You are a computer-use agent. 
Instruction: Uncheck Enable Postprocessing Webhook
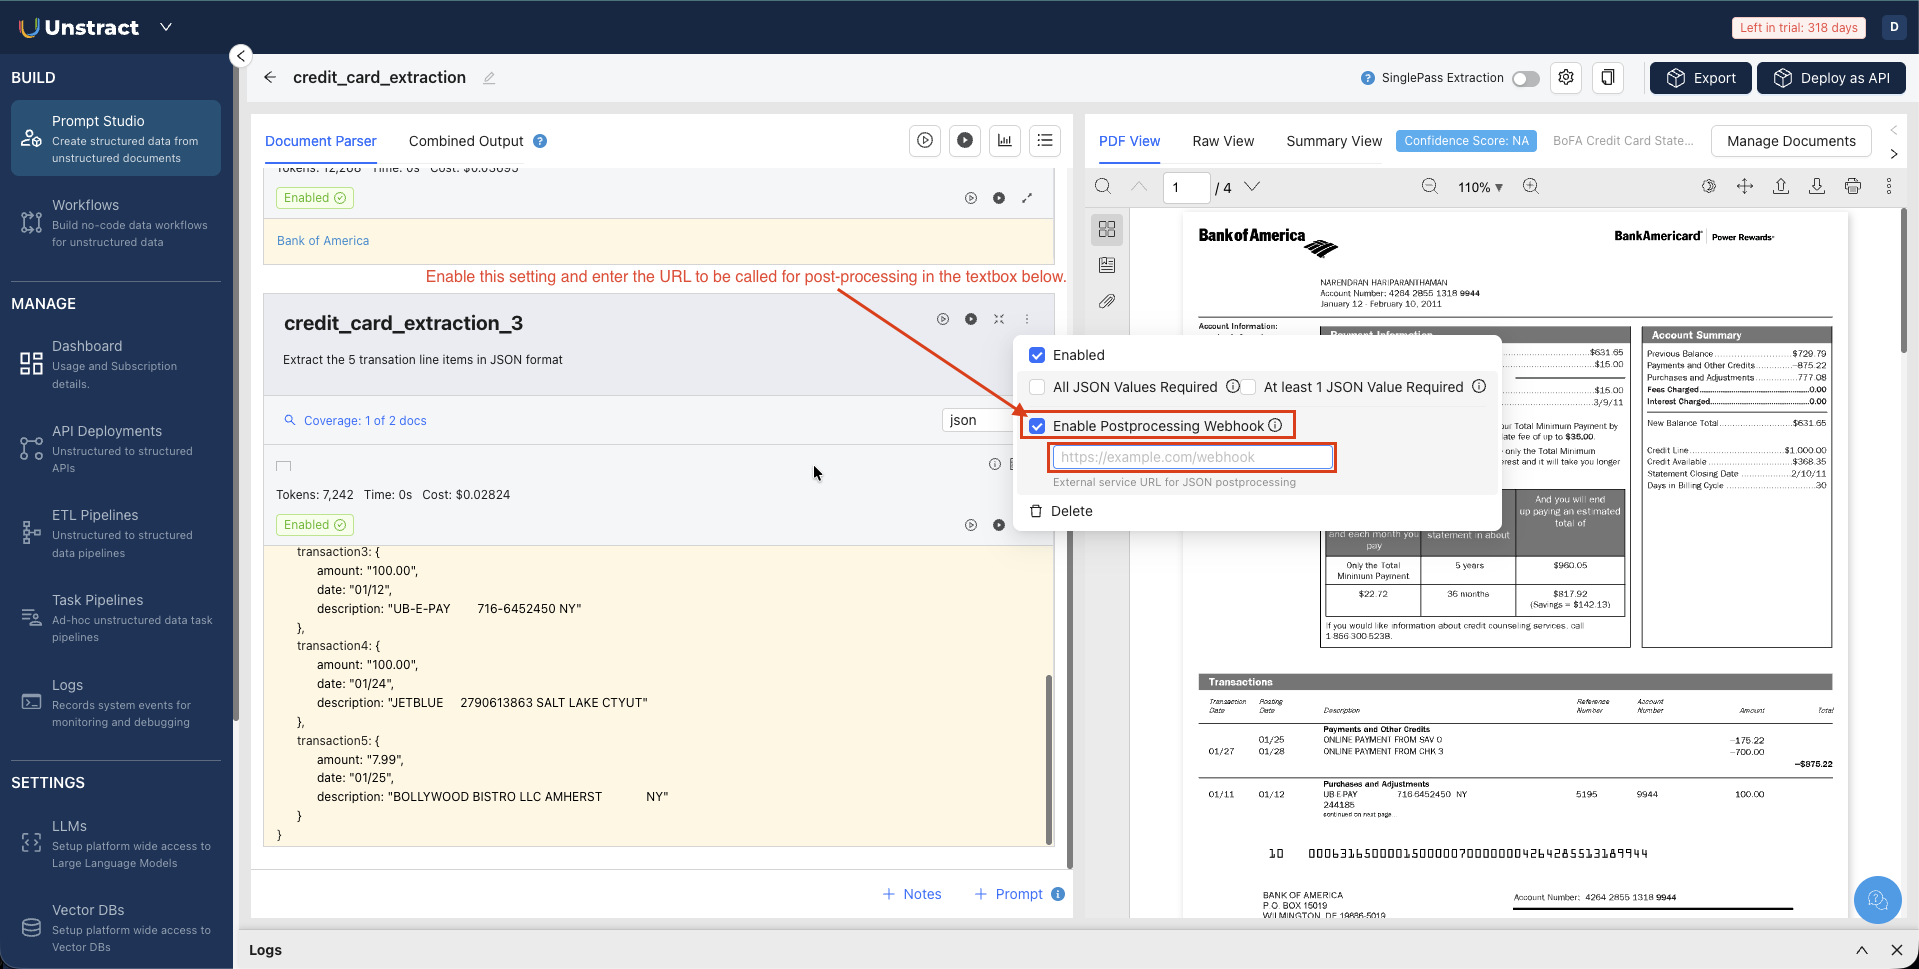coord(1037,426)
